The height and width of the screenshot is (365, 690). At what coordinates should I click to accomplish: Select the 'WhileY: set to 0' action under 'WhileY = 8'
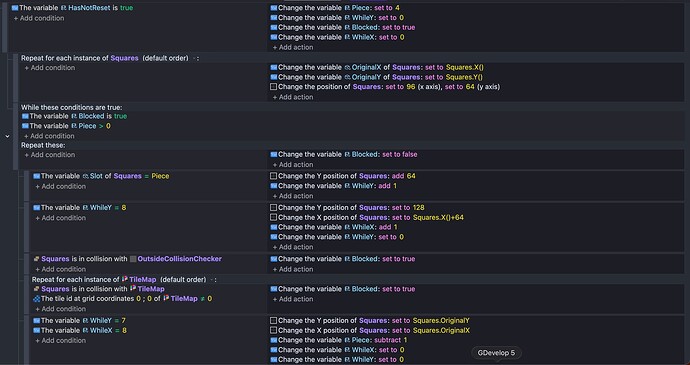(x=337, y=237)
